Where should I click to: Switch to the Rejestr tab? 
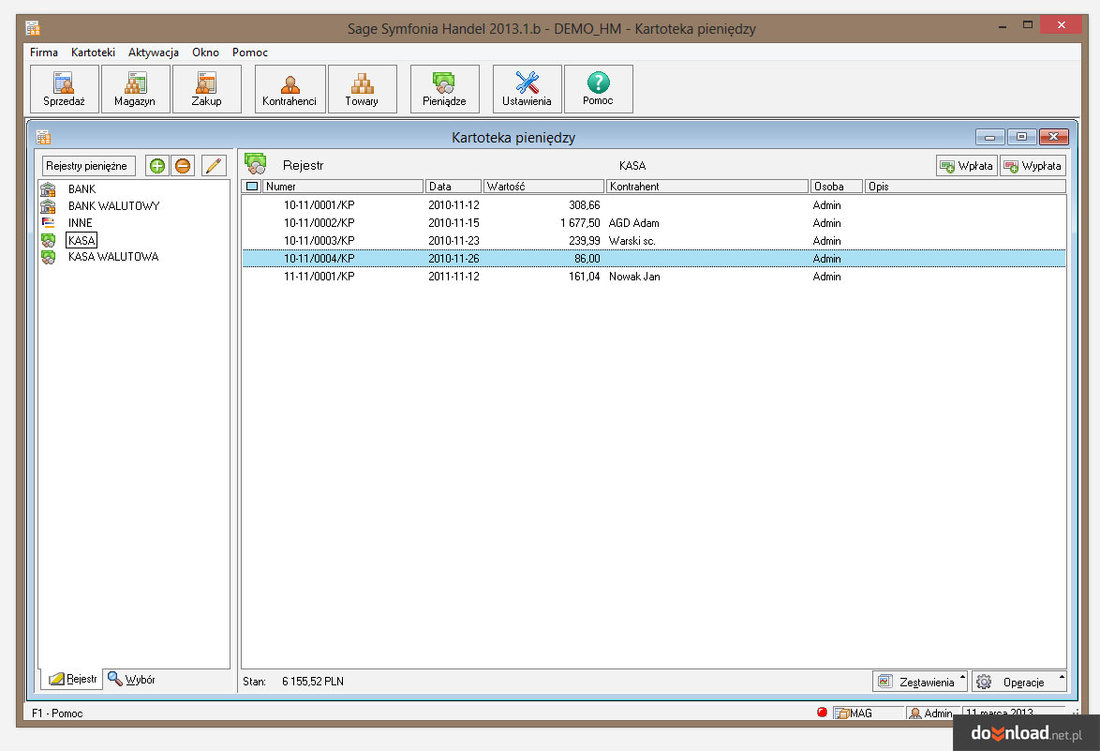coord(72,679)
